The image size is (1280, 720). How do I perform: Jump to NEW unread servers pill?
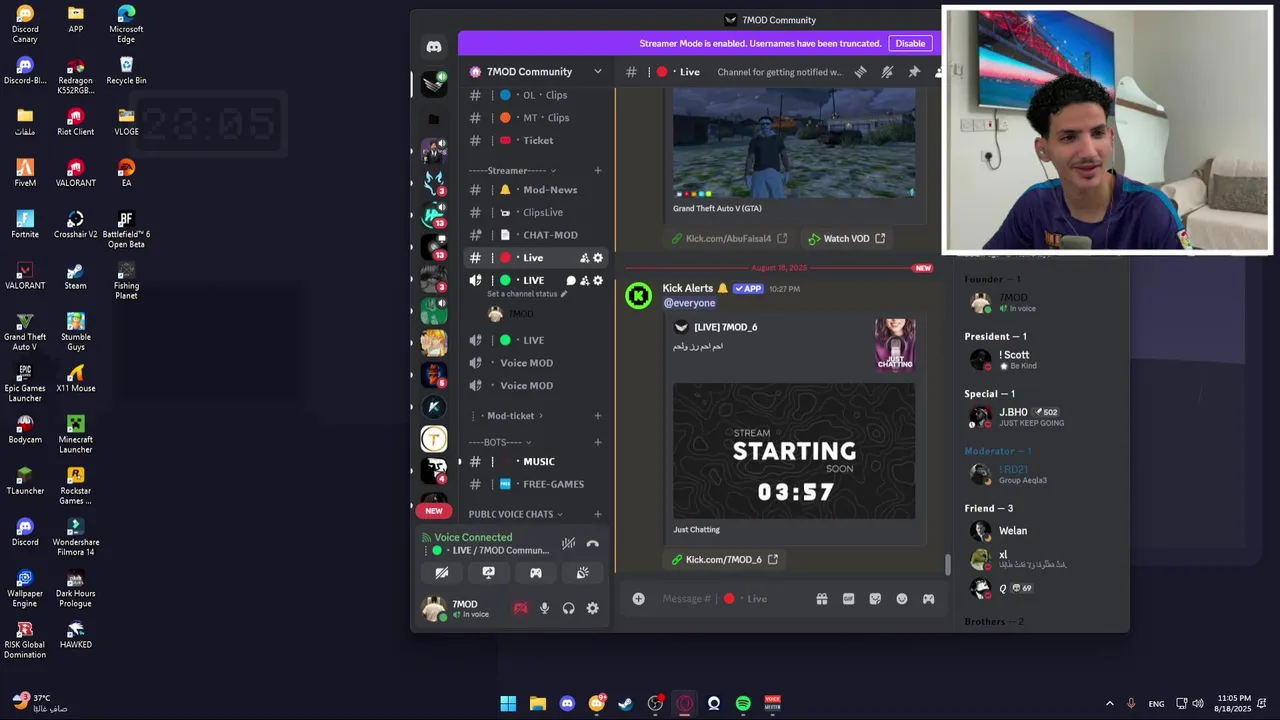(x=434, y=511)
